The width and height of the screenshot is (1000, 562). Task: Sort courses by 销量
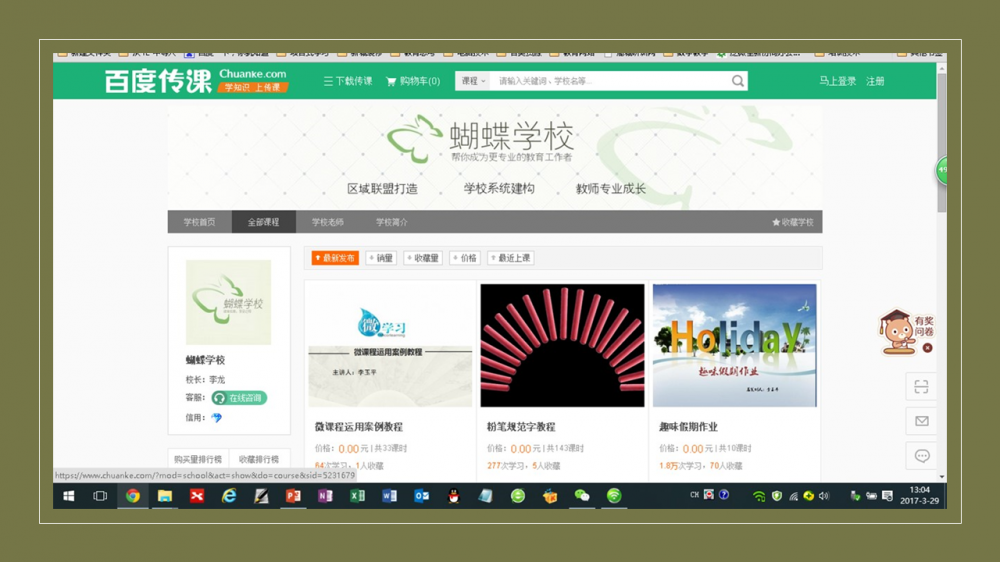[x=381, y=258]
